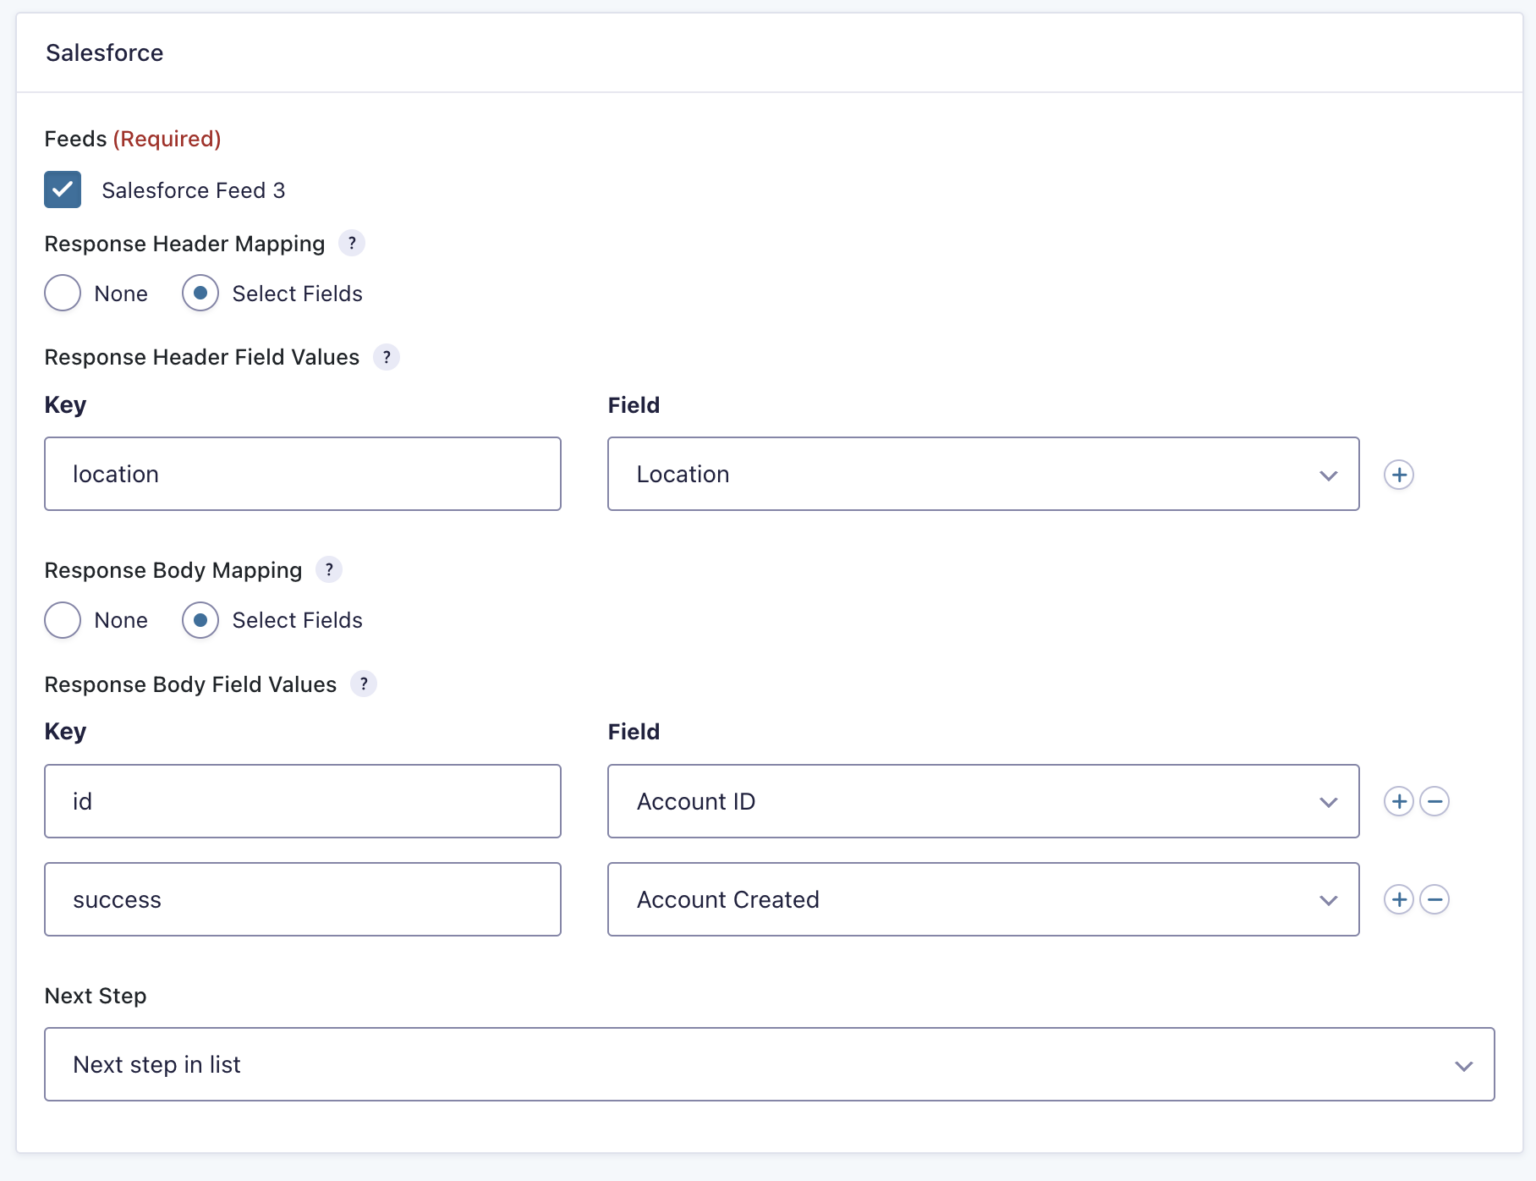Select None for Response Body Mapping
This screenshot has width=1536, height=1181.
click(x=62, y=620)
